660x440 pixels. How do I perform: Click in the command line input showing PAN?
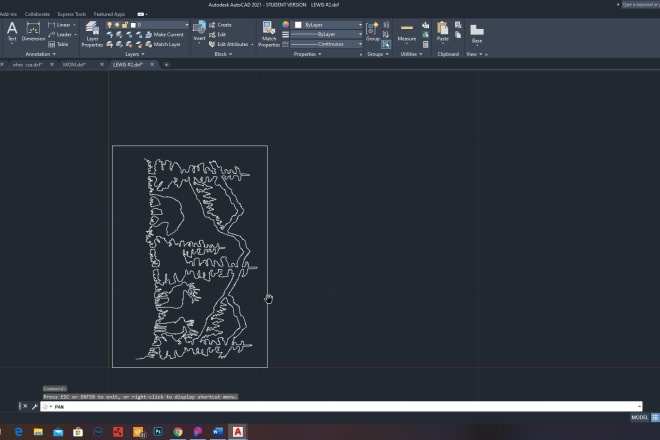coord(341,407)
